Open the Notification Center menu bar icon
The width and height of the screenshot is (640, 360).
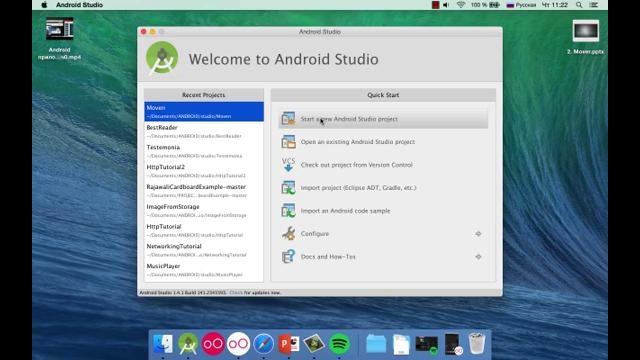point(594,5)
